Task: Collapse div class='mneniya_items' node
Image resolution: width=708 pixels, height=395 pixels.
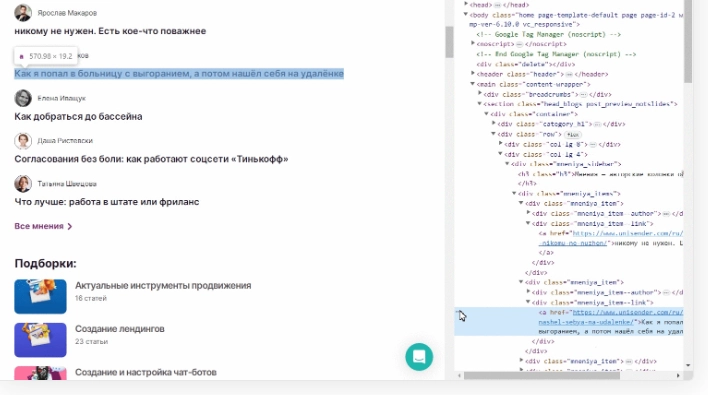Action: coord(514,193)
